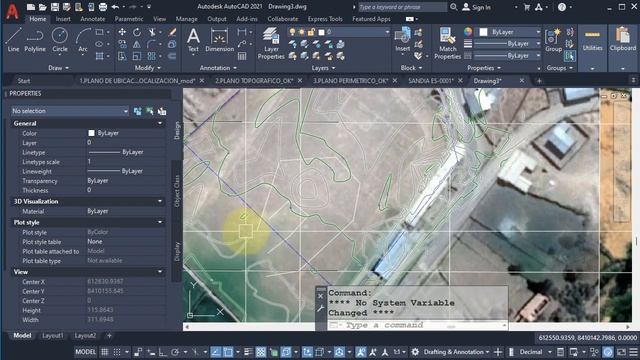Click the Rotate tool icon
640x360 pixels.
(137, 32)
